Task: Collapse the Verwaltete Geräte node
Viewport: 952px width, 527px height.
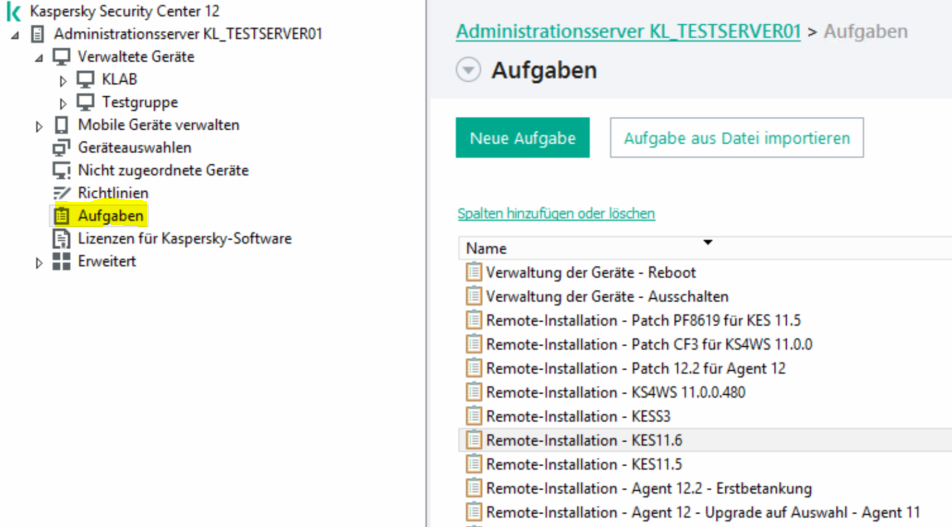Action: point(39,58)
